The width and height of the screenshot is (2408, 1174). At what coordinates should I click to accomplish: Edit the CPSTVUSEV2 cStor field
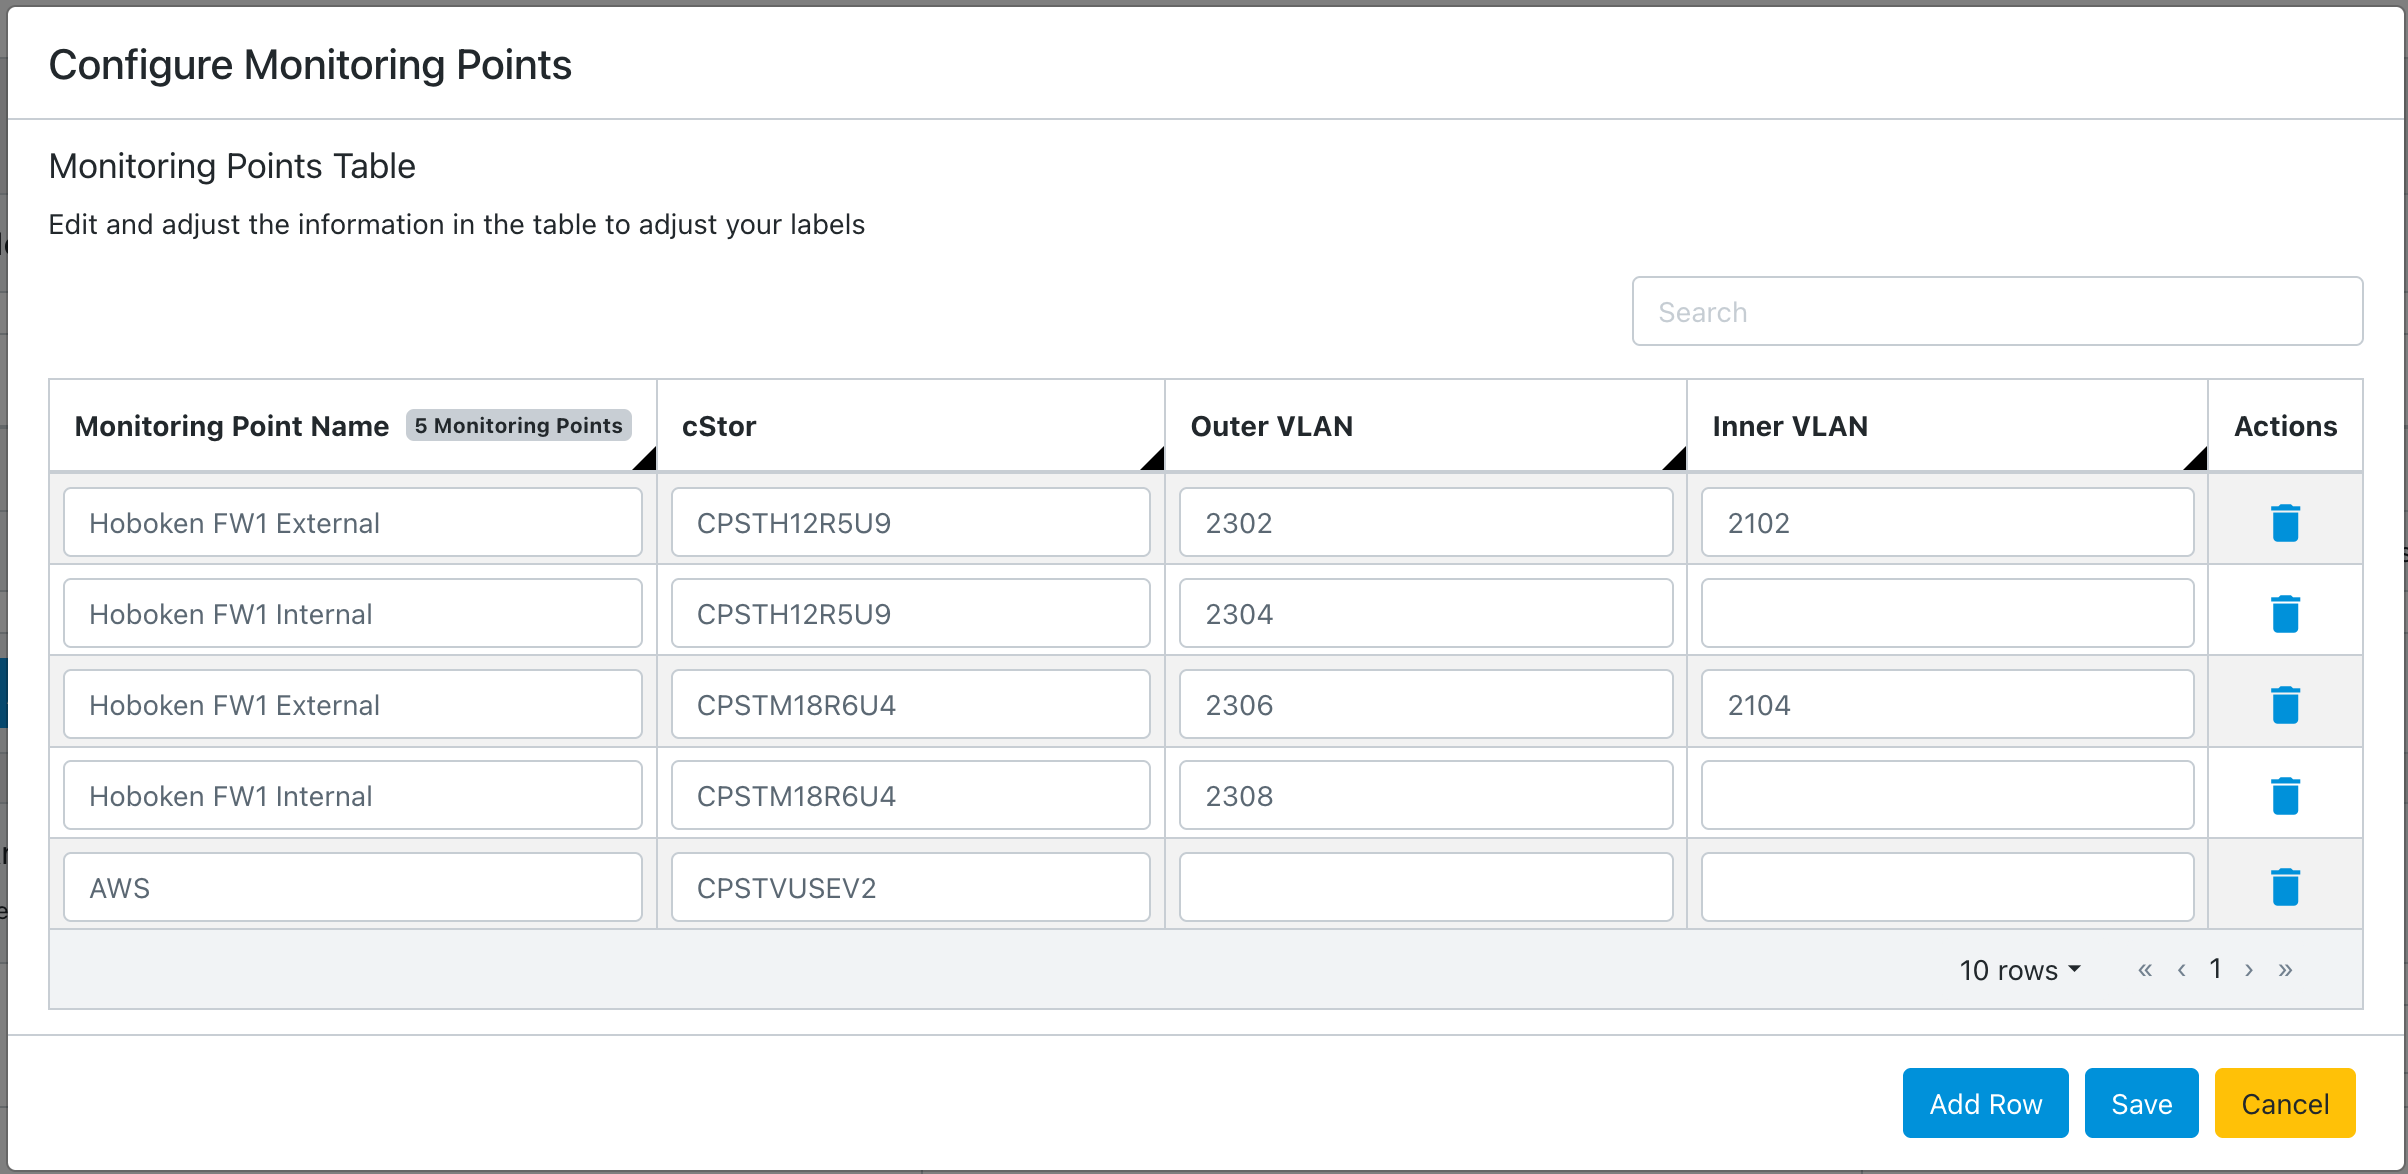click(x=910, y=887)
